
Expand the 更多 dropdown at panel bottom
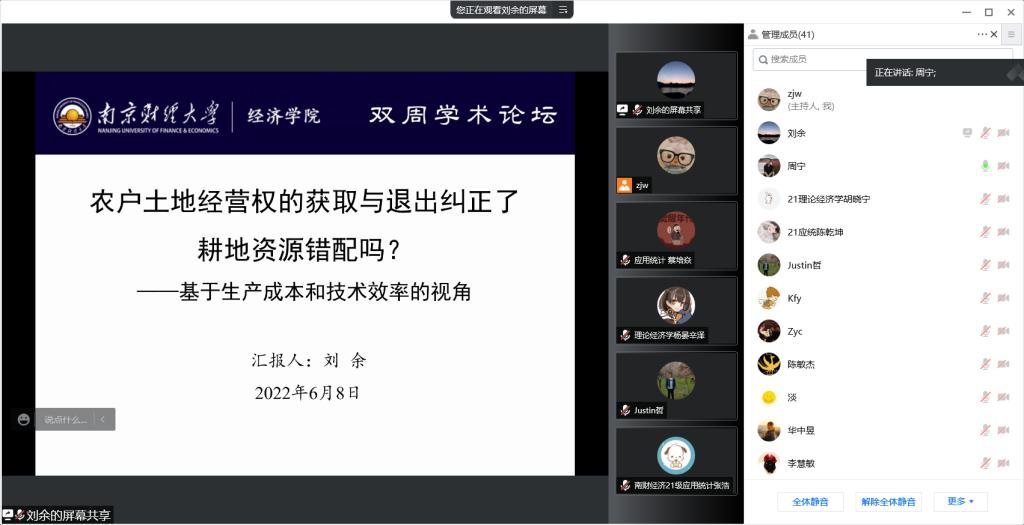pyautogui.click(x=960, y=502)
